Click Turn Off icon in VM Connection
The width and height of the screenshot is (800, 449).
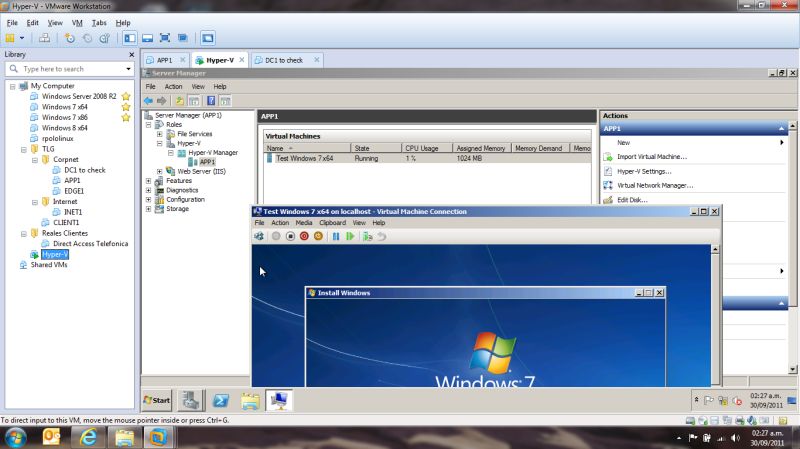[x=290, y=236]
